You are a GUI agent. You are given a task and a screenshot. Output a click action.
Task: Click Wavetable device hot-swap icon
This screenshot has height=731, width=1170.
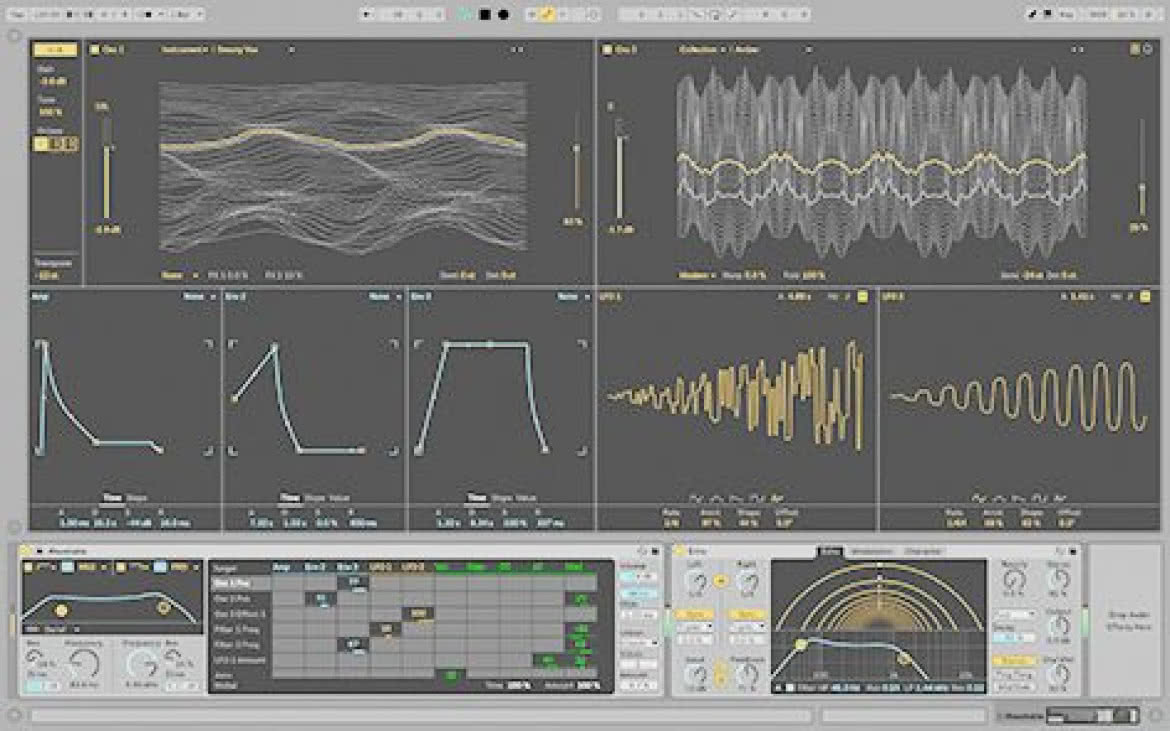pos(642,551)
